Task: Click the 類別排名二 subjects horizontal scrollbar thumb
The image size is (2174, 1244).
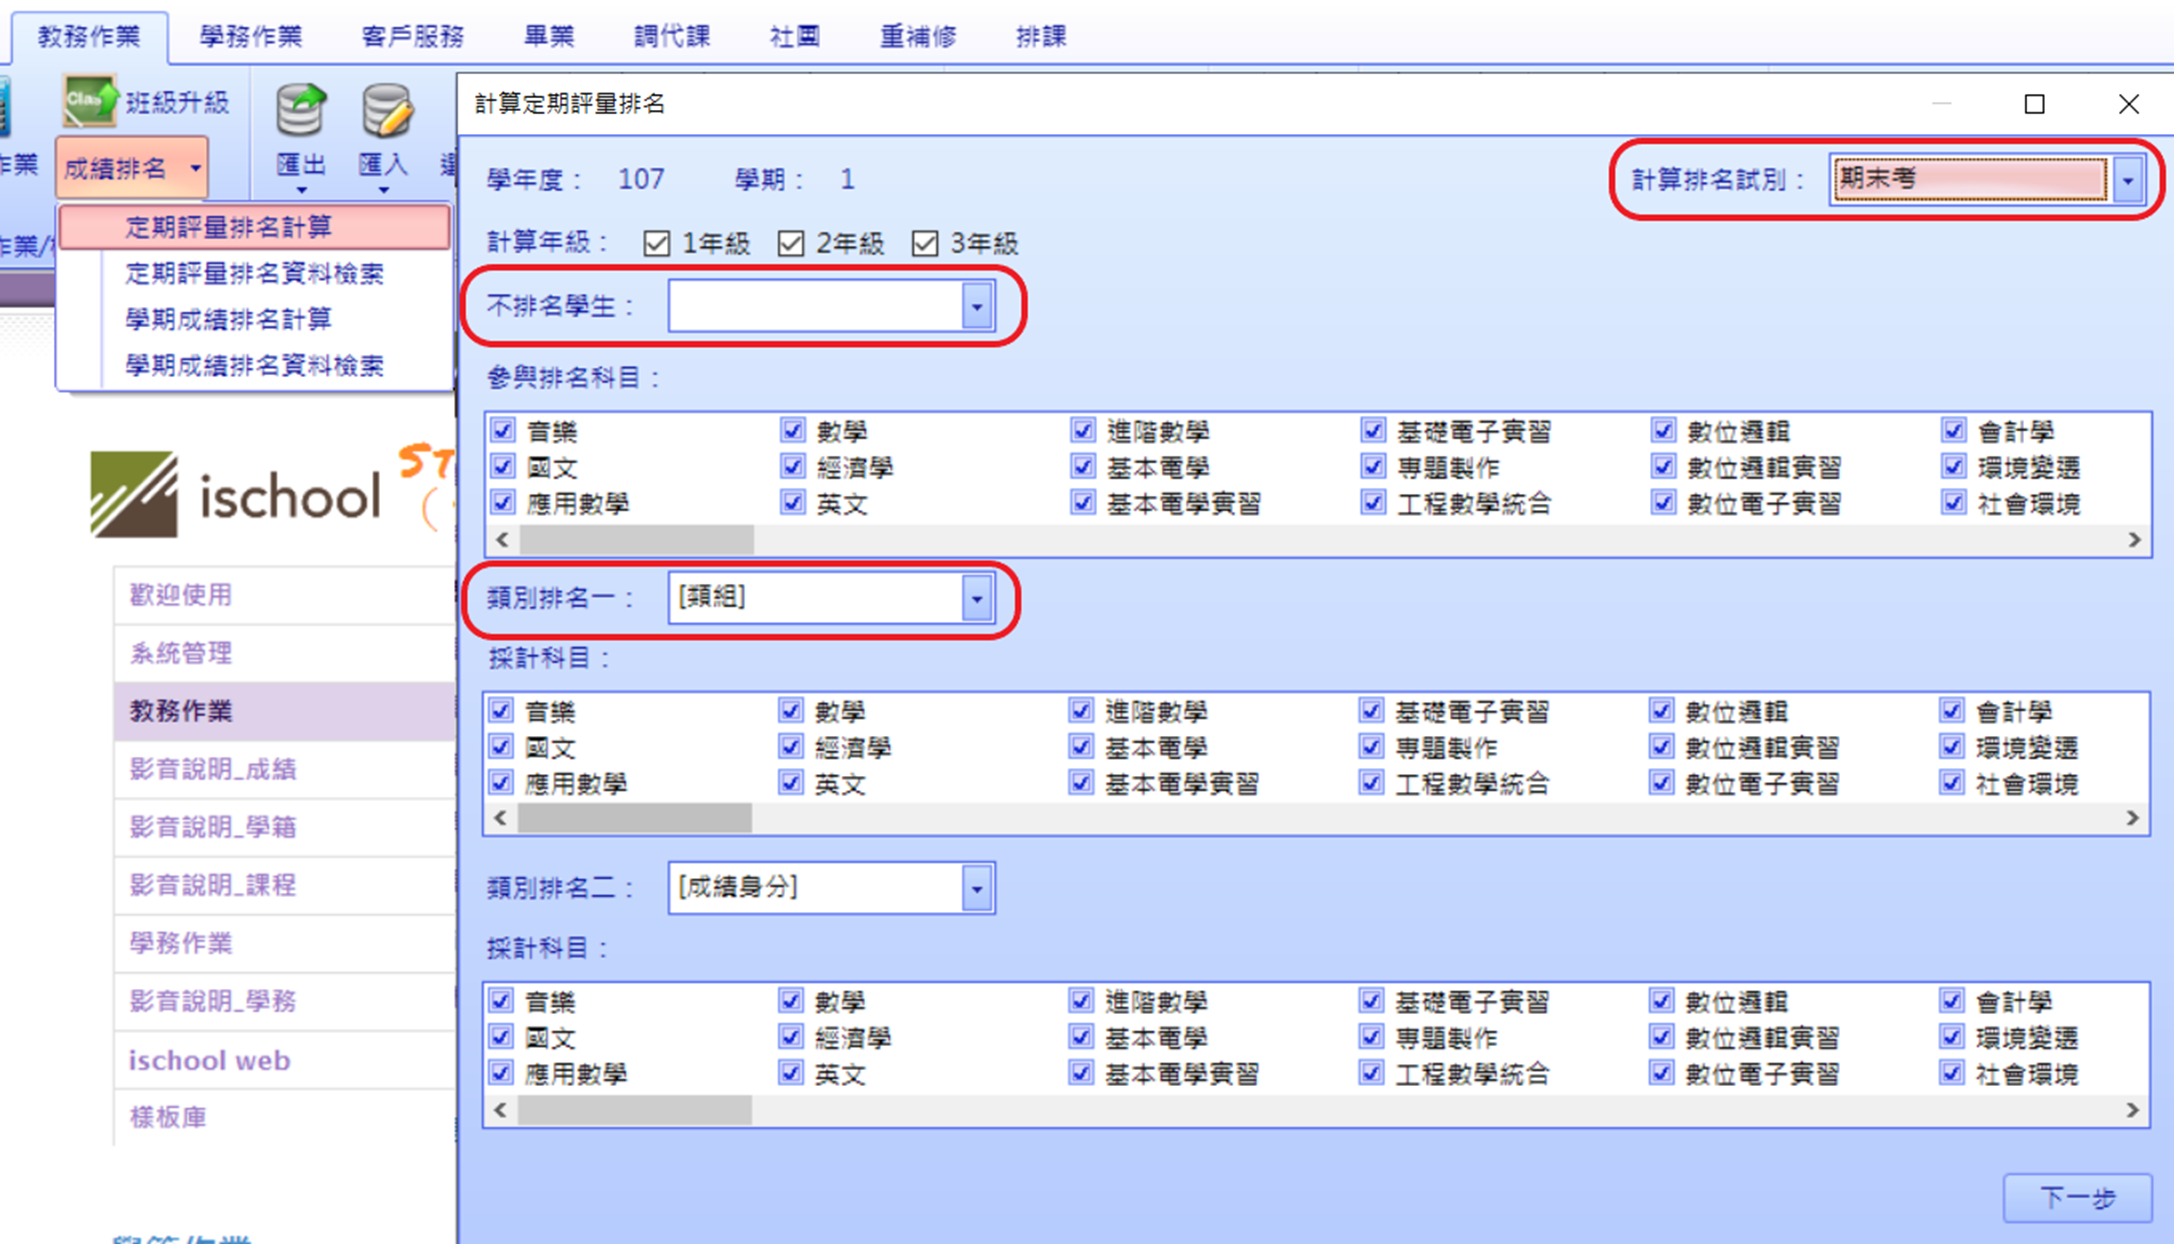Action: point(635,1110)
